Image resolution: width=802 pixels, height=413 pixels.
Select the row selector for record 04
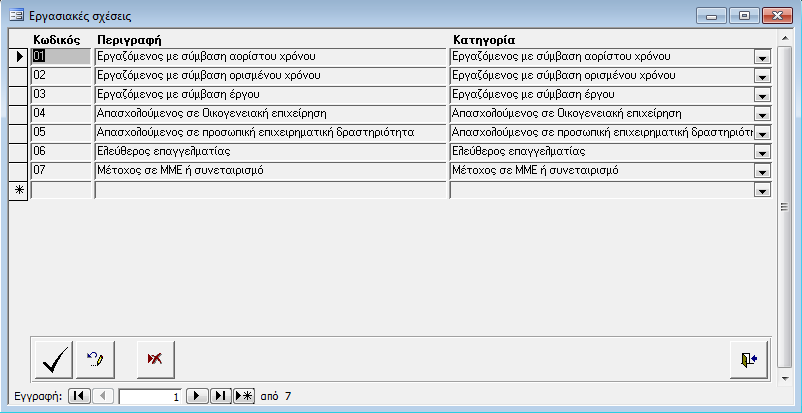(x=18, y=114)
